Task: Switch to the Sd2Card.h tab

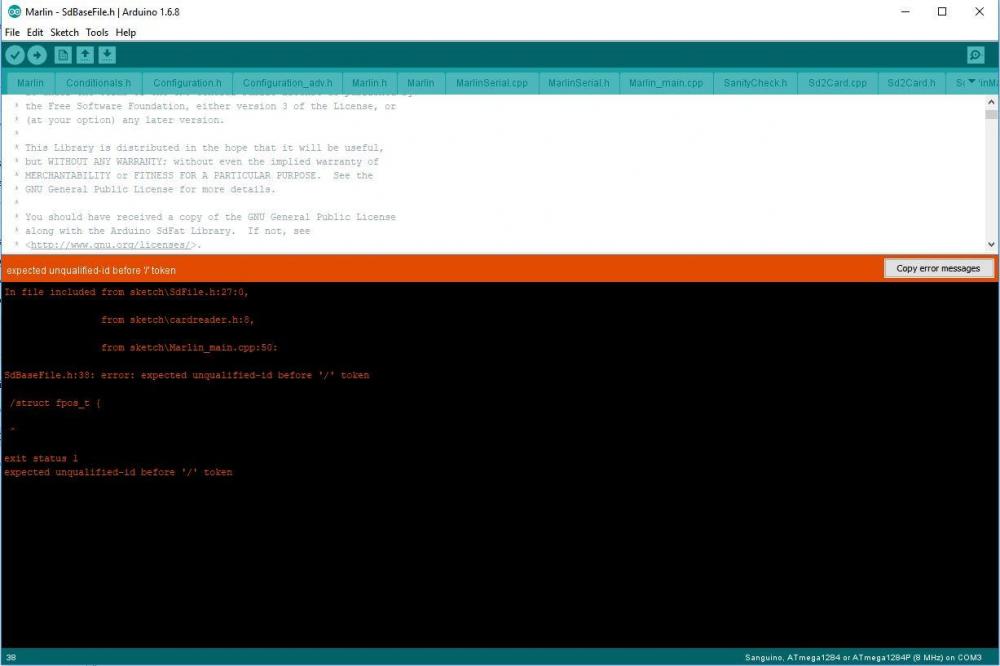Action: pyautogui.click(x=911, y=83)
